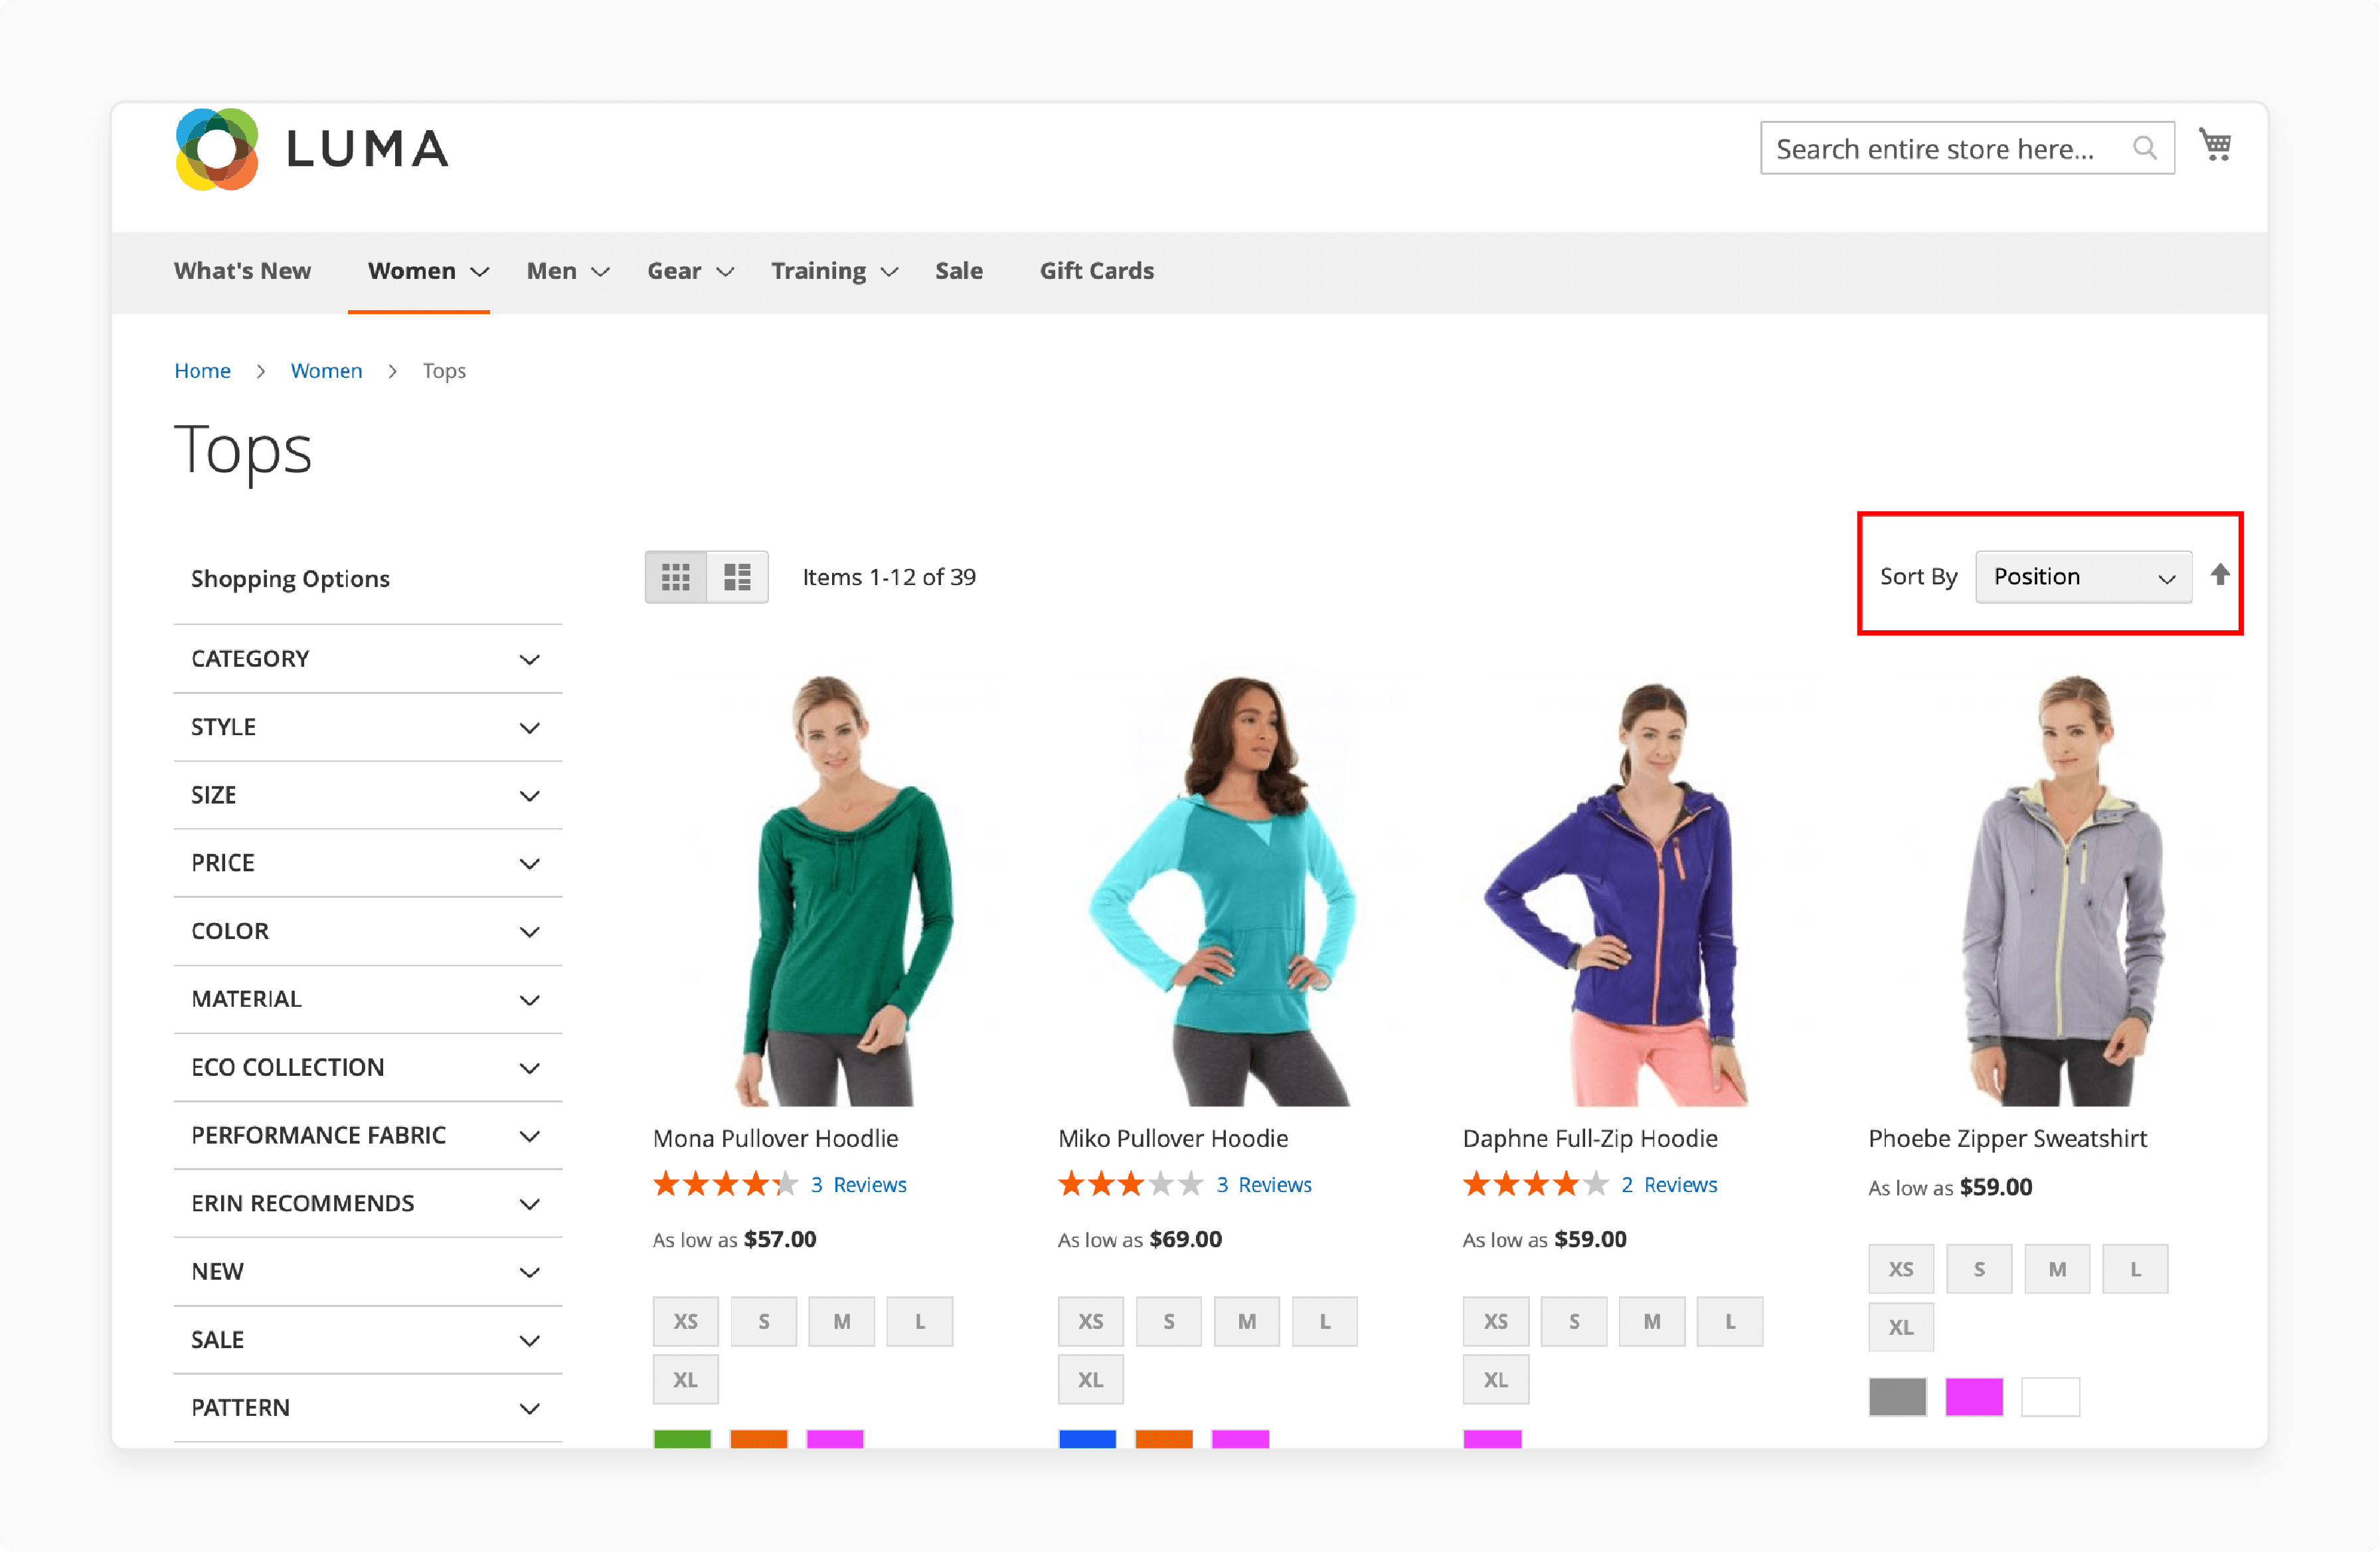View Mona Pullover Hoodlie reviews

[858, 1185]
